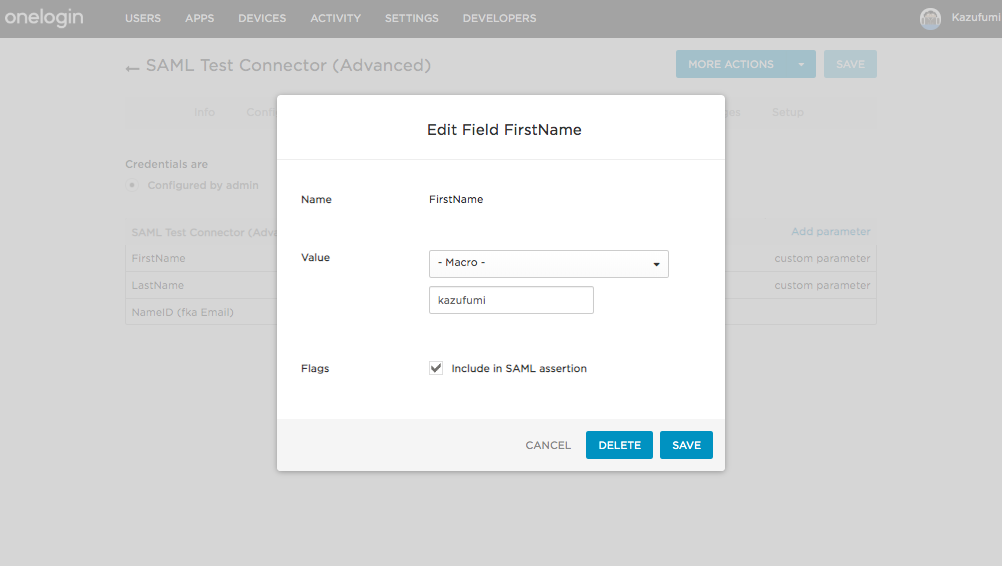Open the Settings menu
Screen dimensions: 1002x566
(412, 19)
